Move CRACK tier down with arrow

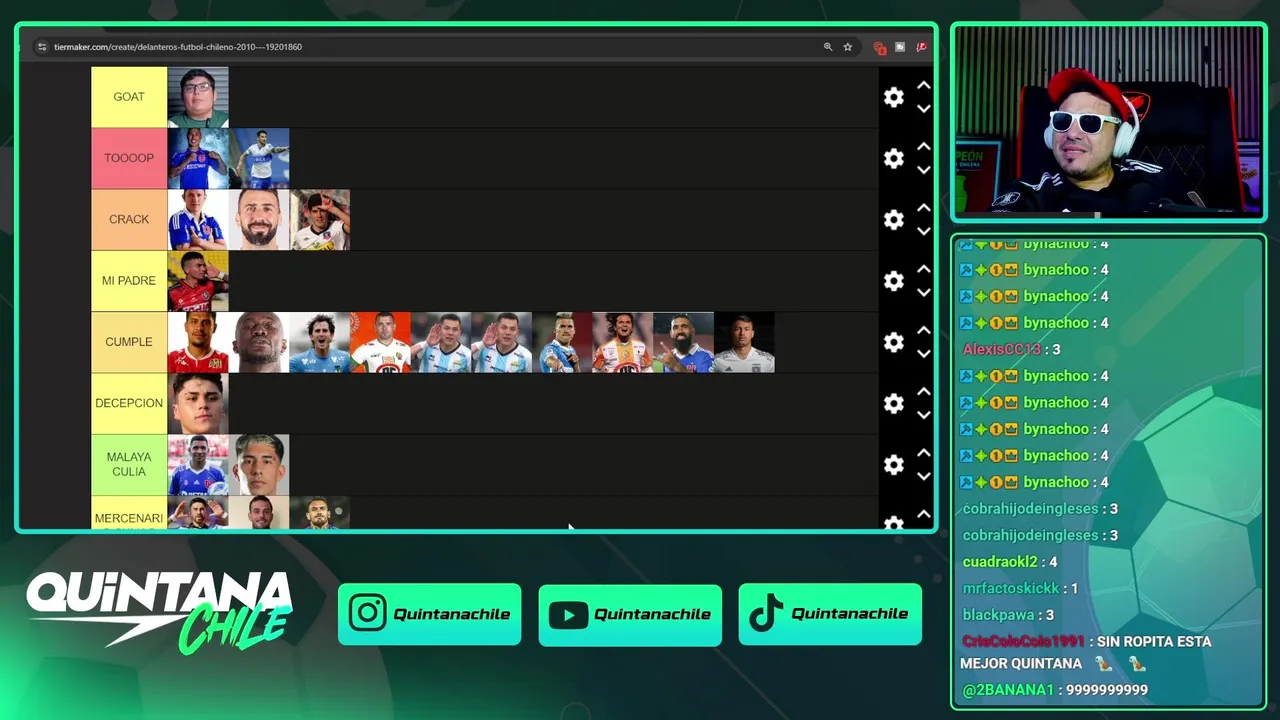point(924,230)
